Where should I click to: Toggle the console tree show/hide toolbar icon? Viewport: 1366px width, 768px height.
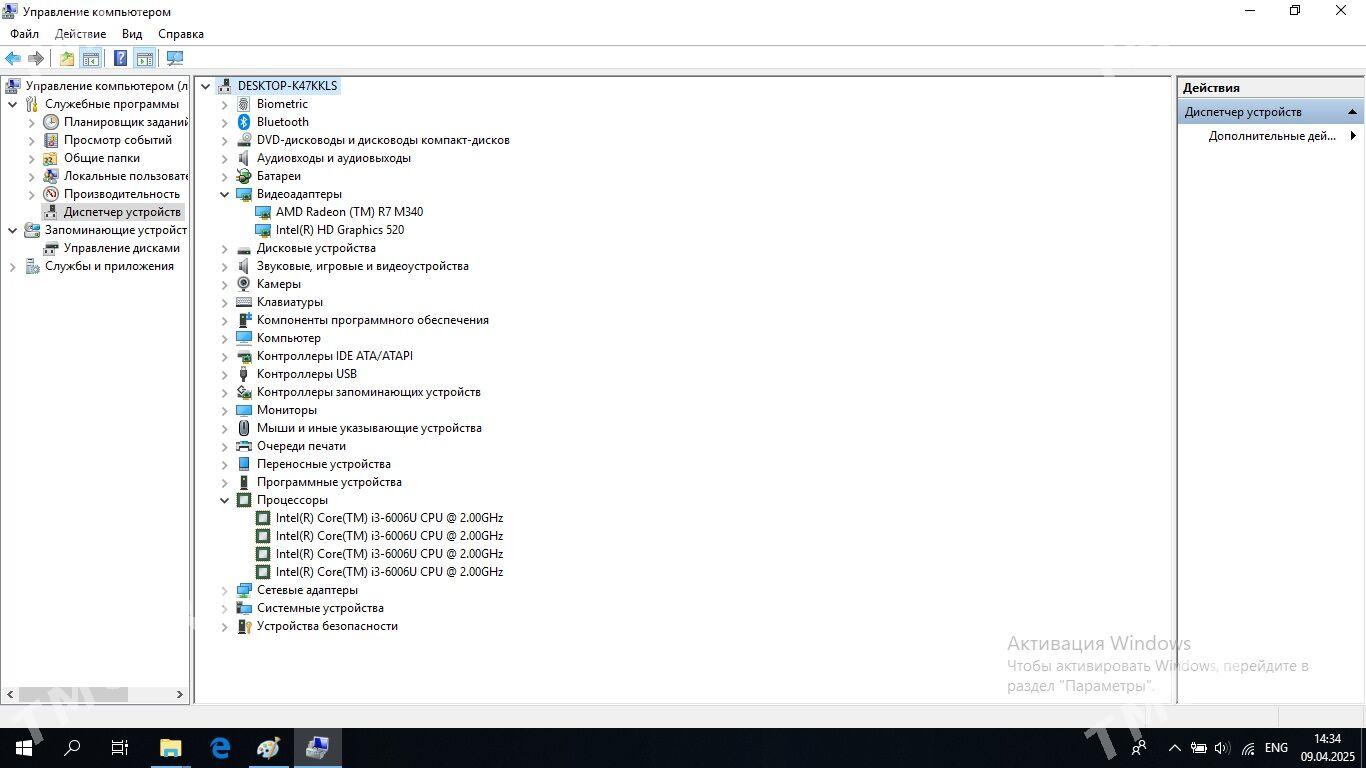point(91,58)
